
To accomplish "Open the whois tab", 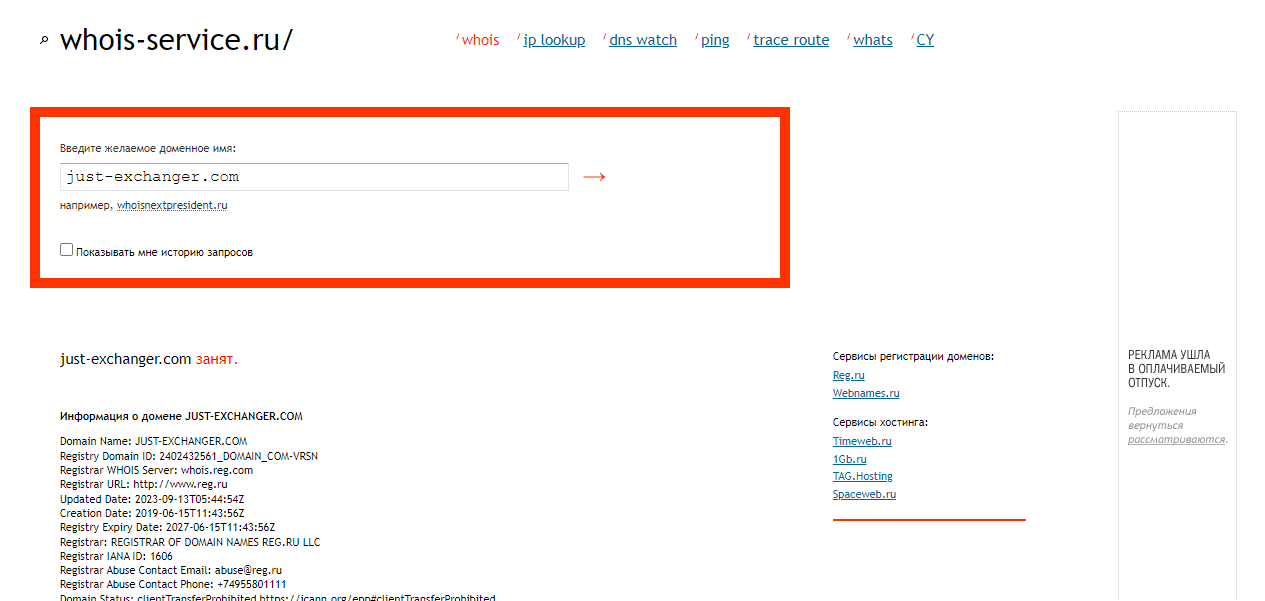I will [480, 40].
